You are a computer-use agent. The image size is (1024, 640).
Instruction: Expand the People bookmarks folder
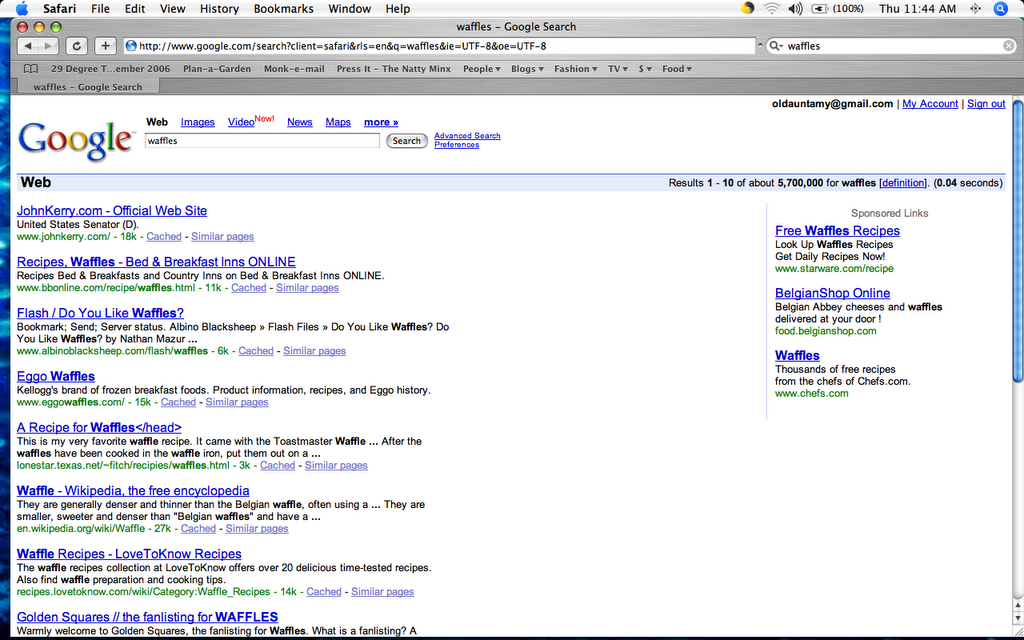pos(481,69)
